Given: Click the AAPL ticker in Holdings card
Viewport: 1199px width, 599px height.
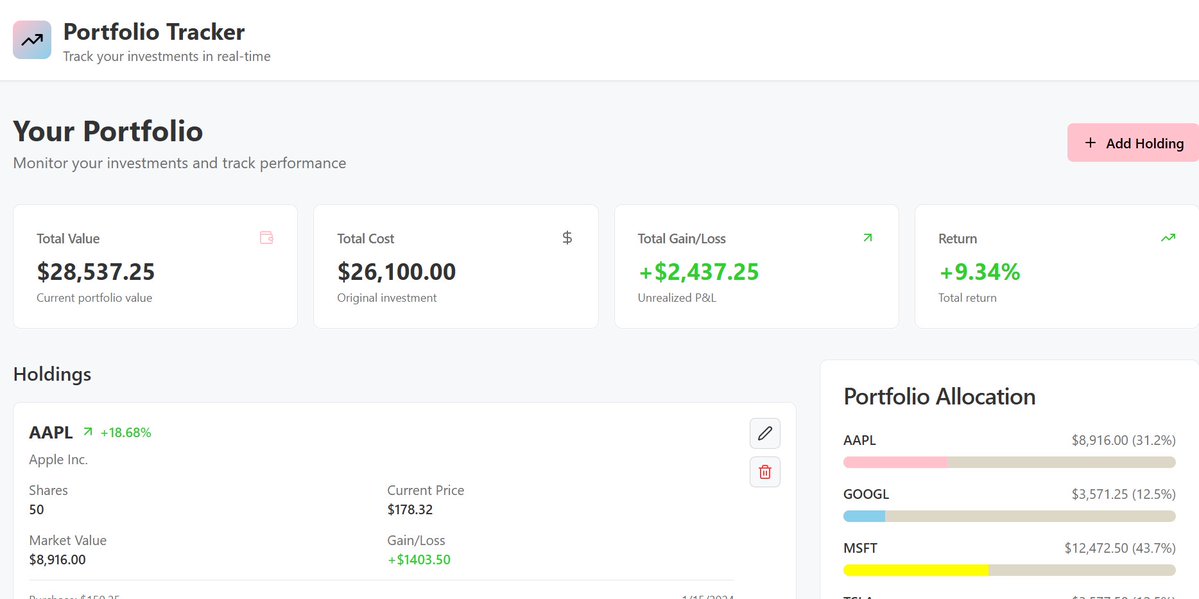Looking at the screenshot, I should (x=50, y=432).
